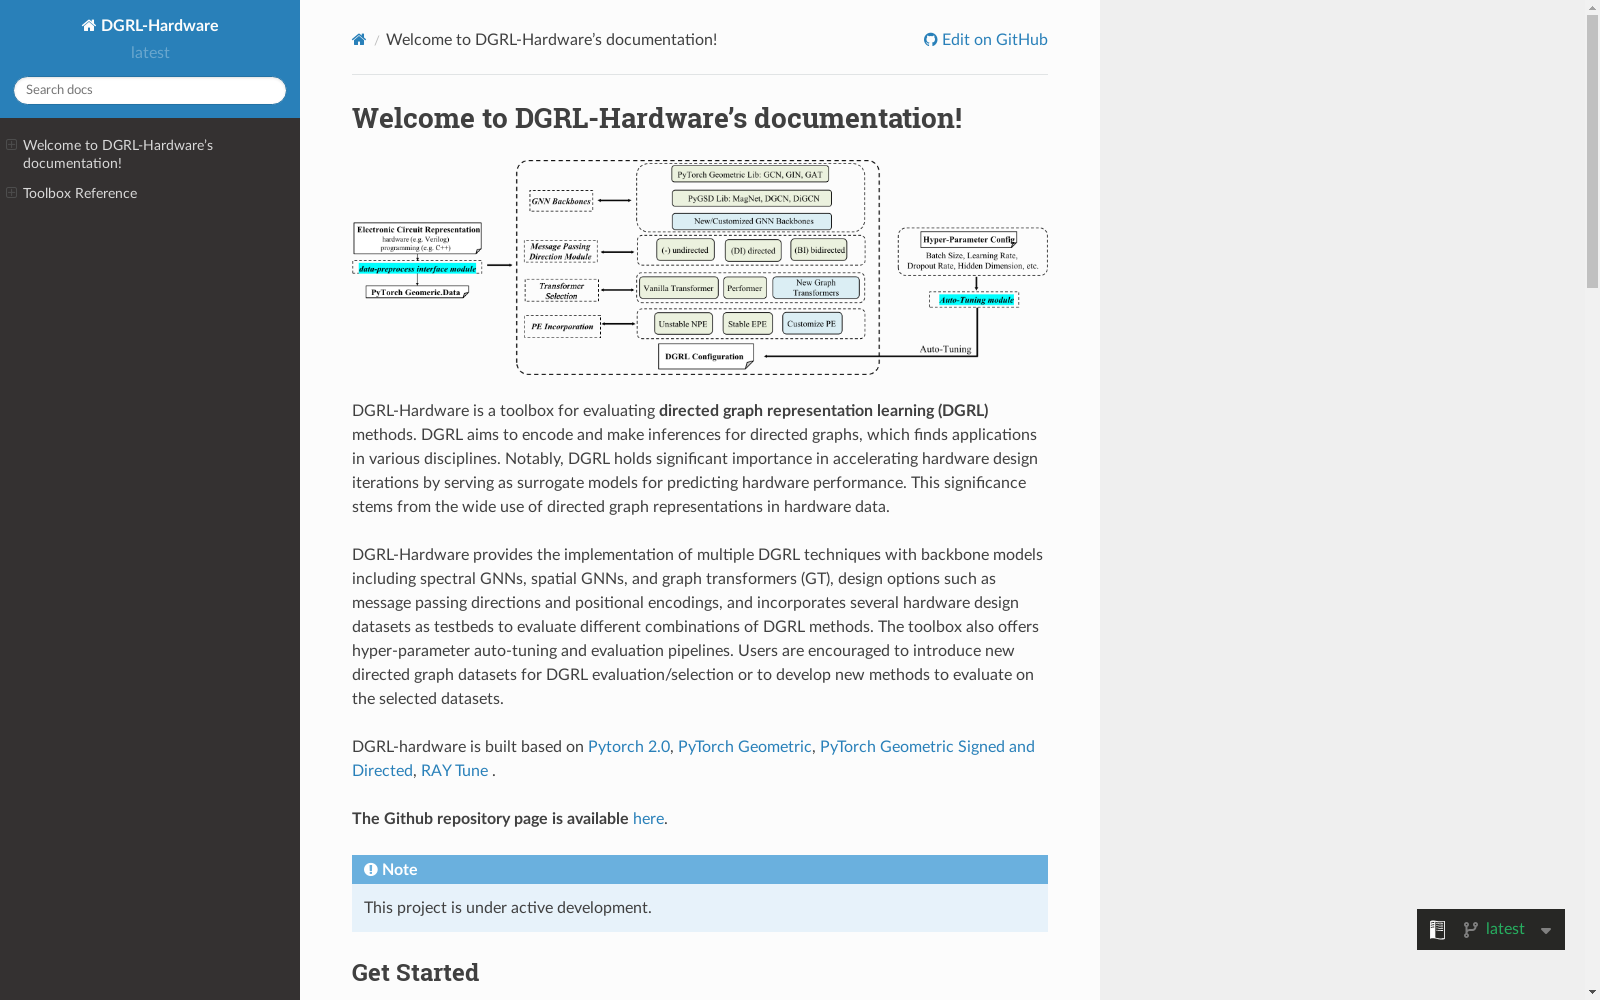Click the scrollbar down arrow

click(x=1592, y=992)
